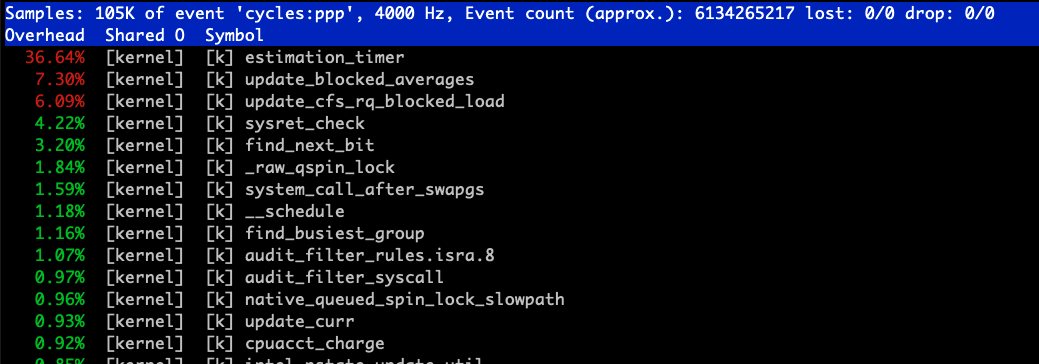Click the 4.22% overhead value

coord(60,123)
